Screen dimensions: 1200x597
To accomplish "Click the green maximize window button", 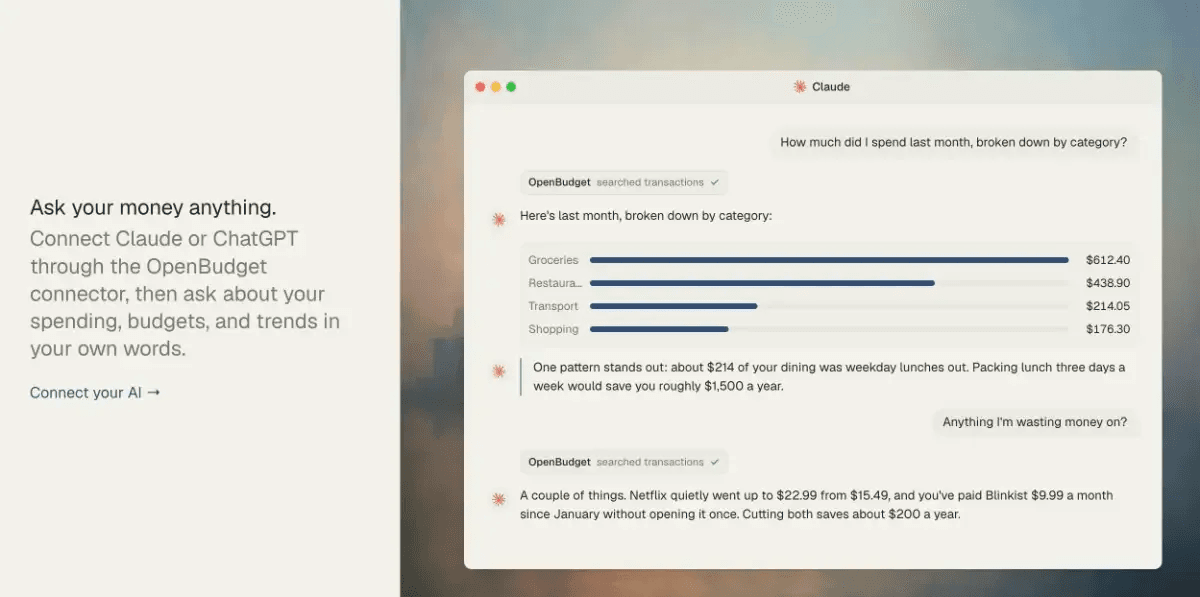I will 511,87.
